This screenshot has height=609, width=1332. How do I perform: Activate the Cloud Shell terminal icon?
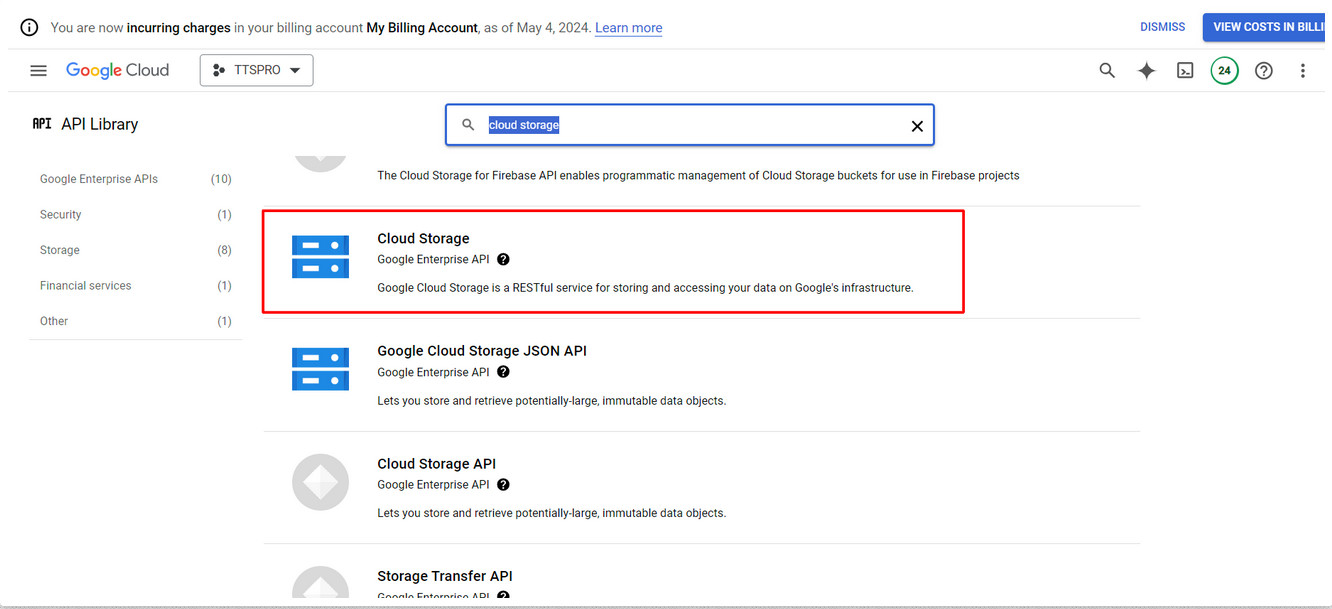pos(1185,70)
